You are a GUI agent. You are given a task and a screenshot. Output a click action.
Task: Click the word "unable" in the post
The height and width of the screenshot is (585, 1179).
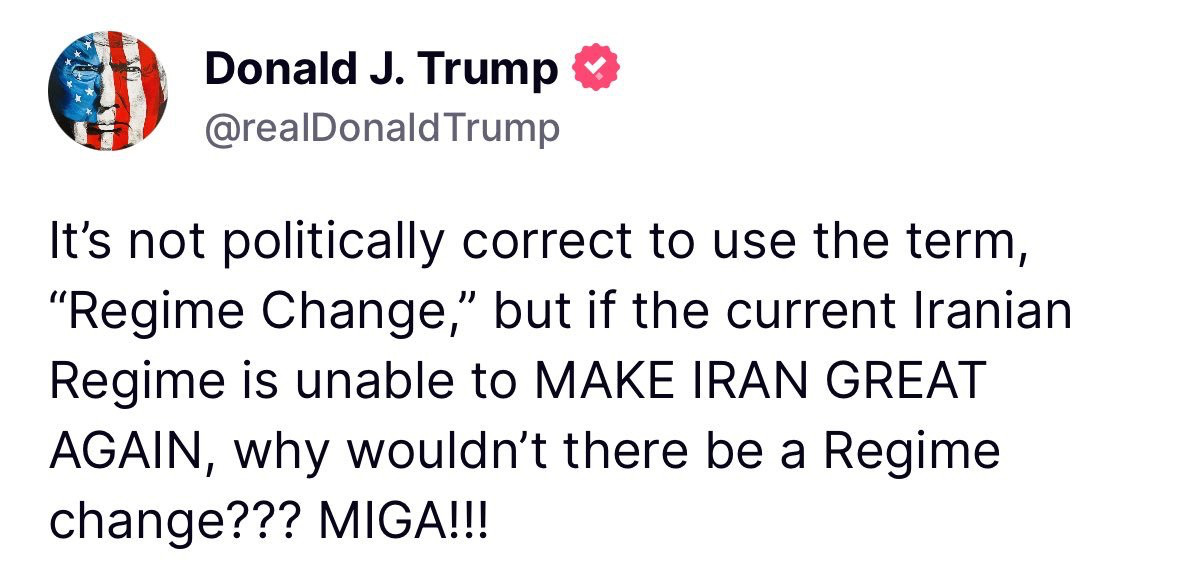pyautogui.click(x=373, y=380)
